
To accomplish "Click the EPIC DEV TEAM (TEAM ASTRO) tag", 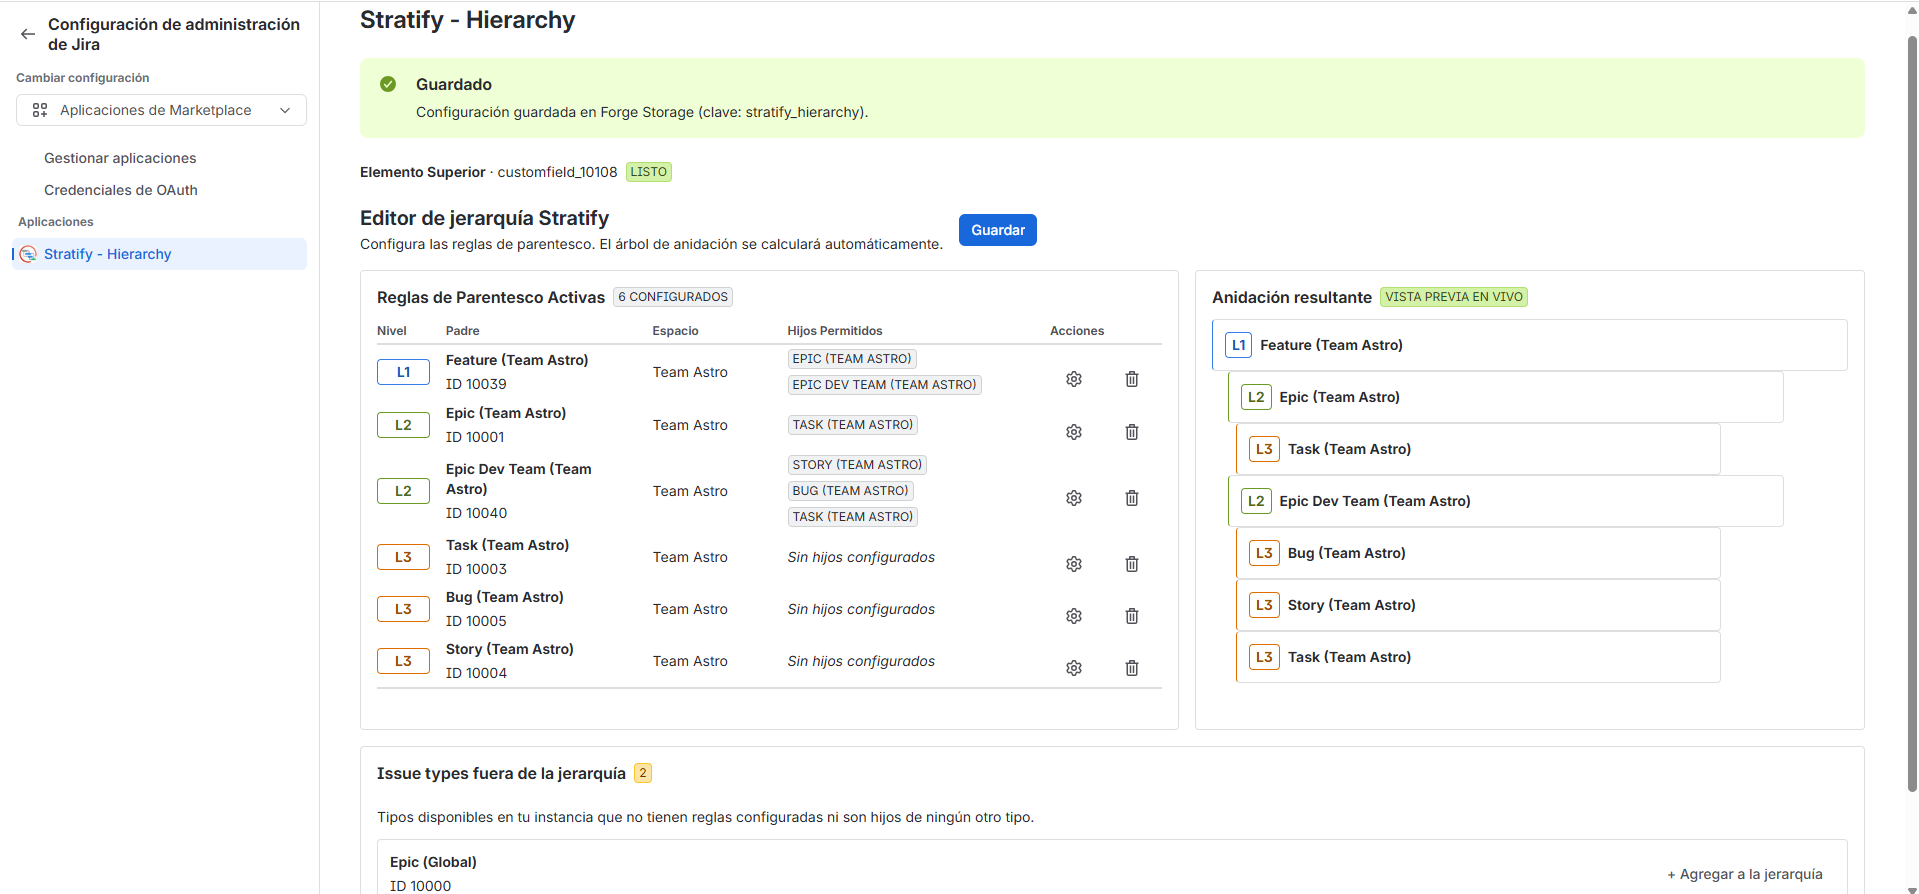I will click(x=884, y=385).
